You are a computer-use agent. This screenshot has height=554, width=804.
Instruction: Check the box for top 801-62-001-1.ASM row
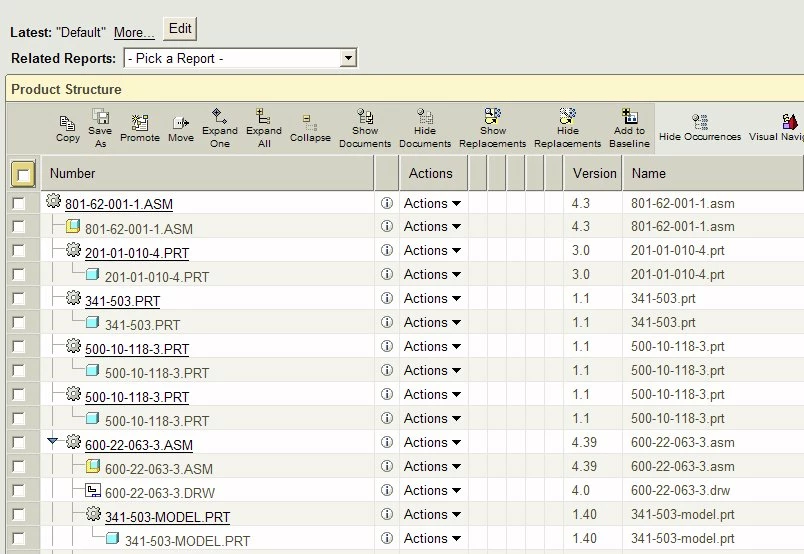18,204
